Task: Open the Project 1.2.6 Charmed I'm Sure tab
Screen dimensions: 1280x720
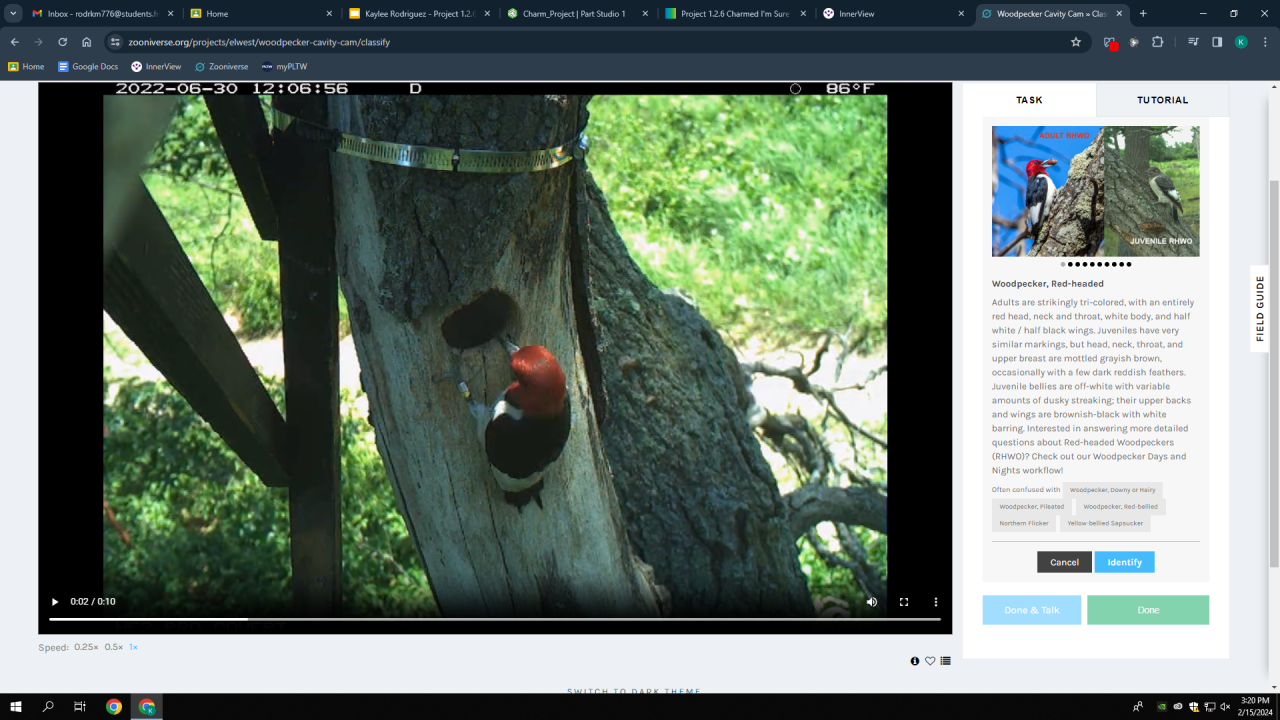Action: tap(735, 14)
